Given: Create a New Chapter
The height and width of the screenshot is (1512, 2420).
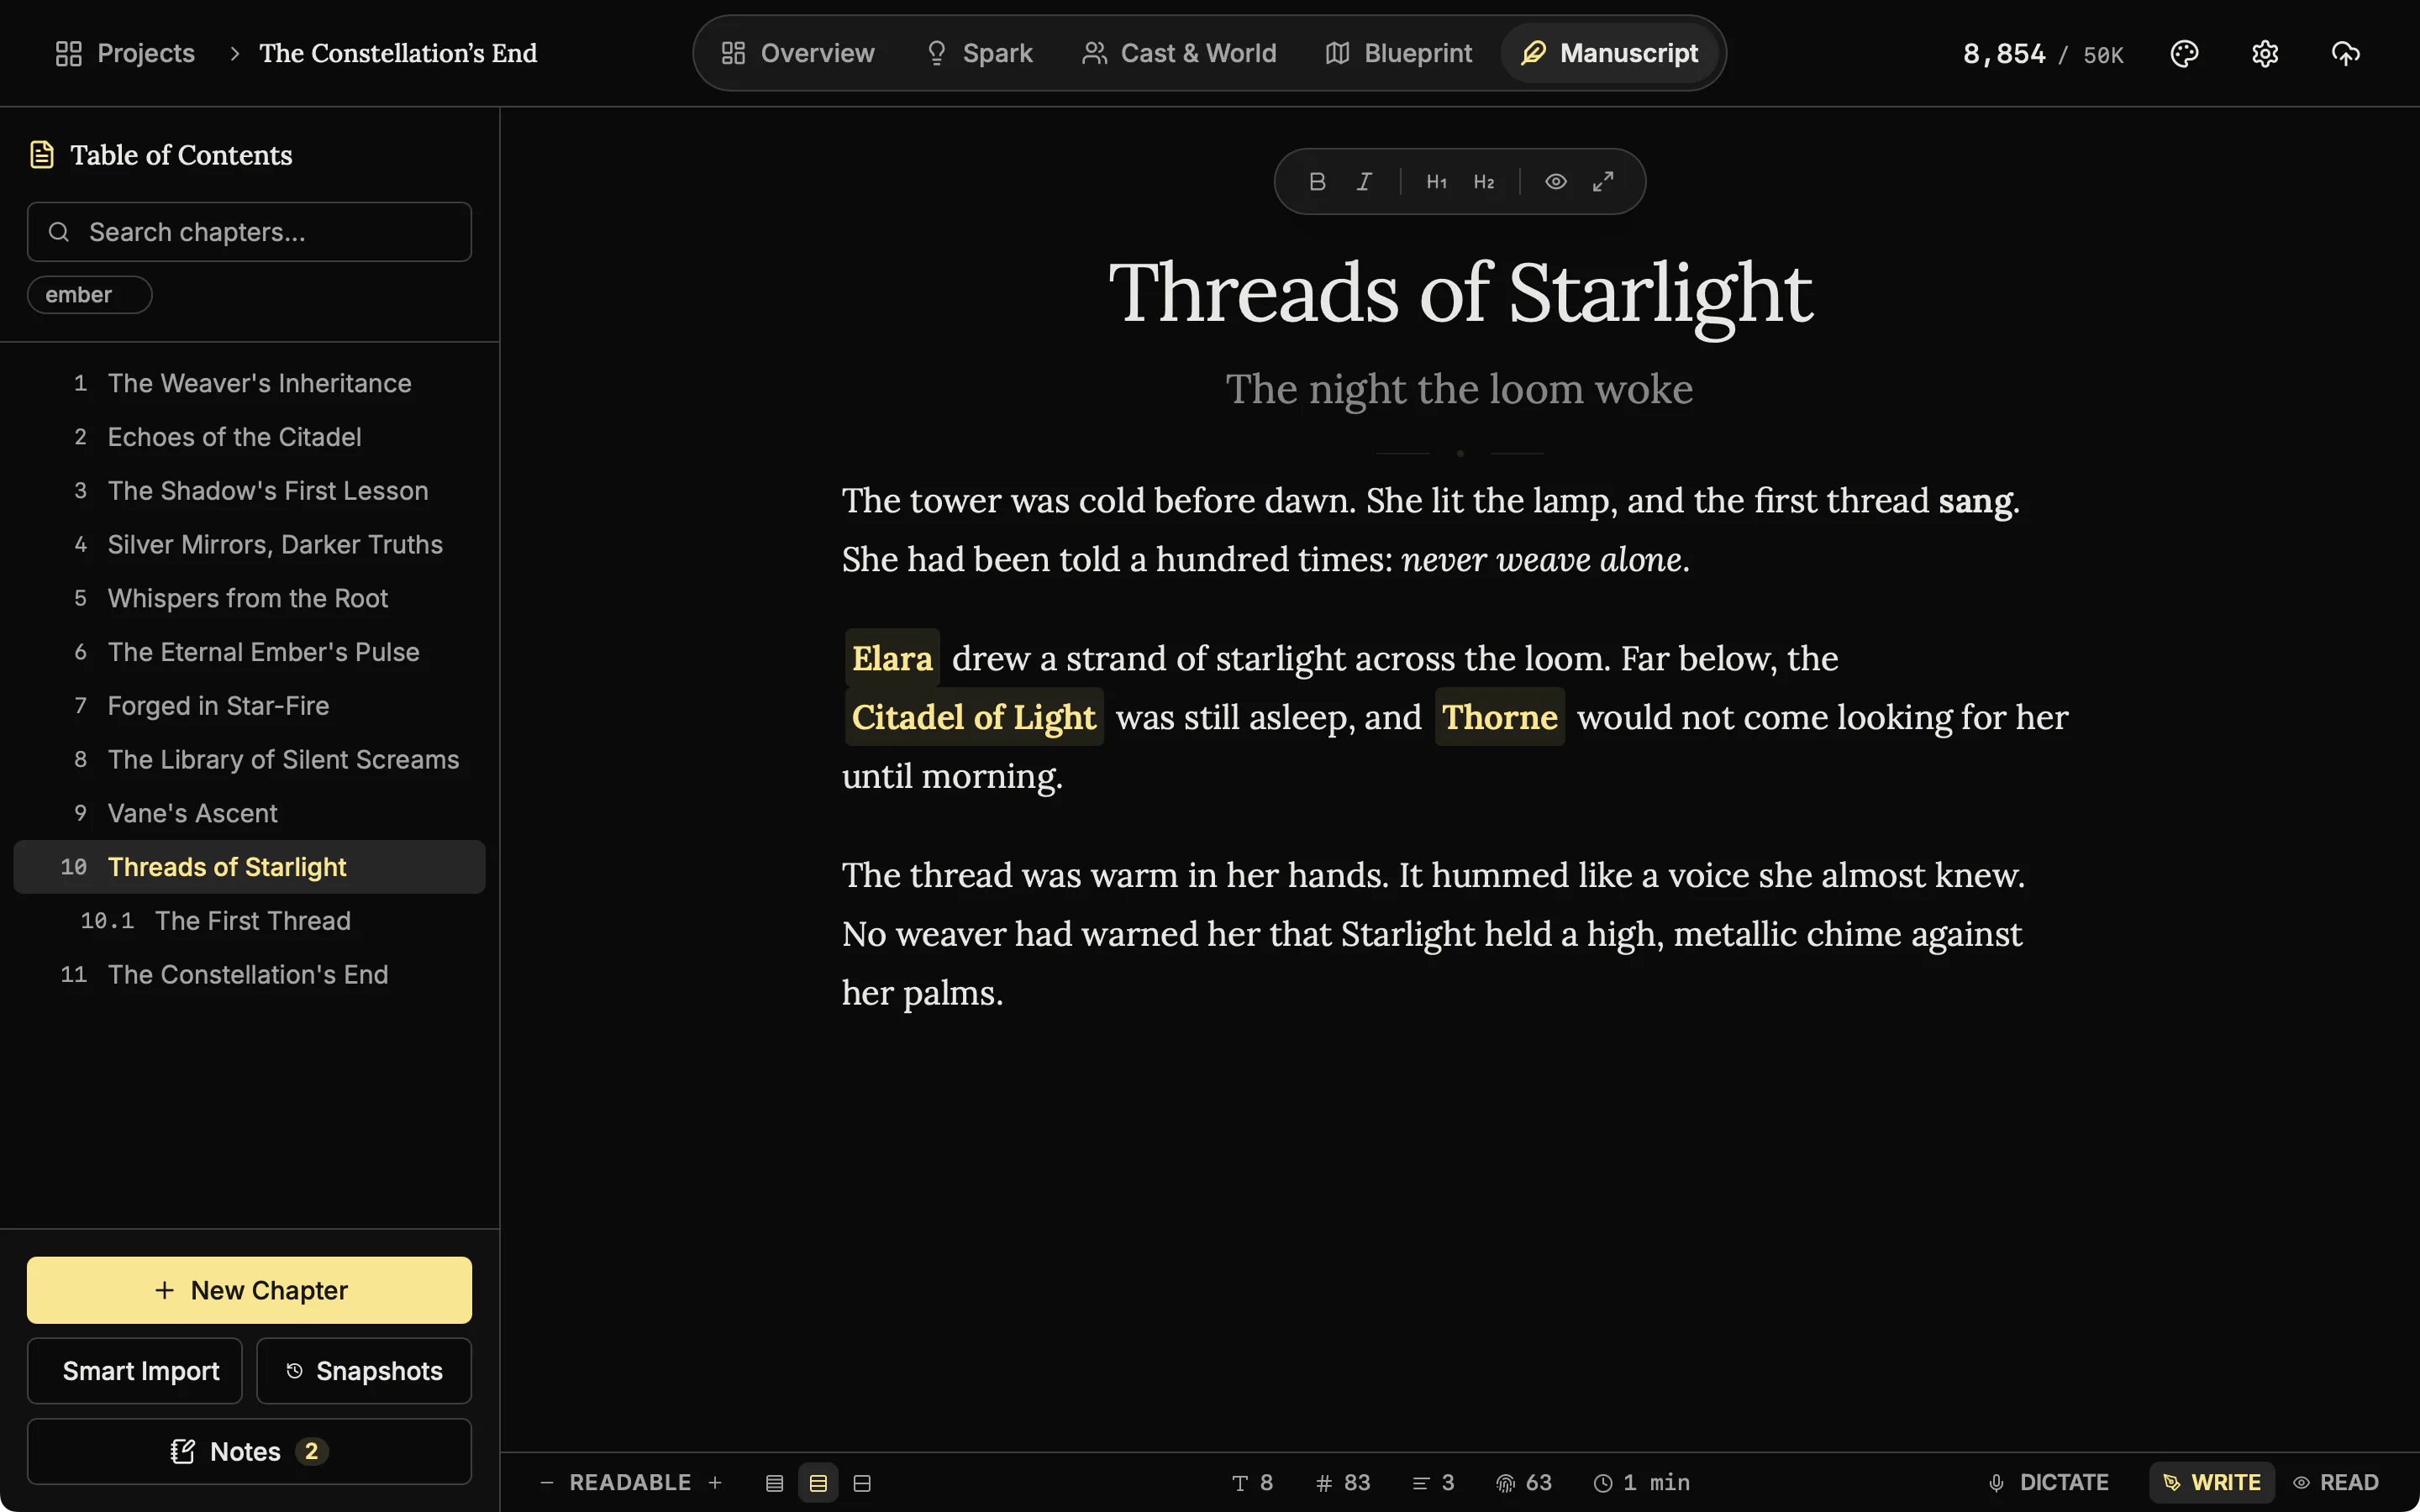Looking at the screenshot, I should (x=249, y=1290).
